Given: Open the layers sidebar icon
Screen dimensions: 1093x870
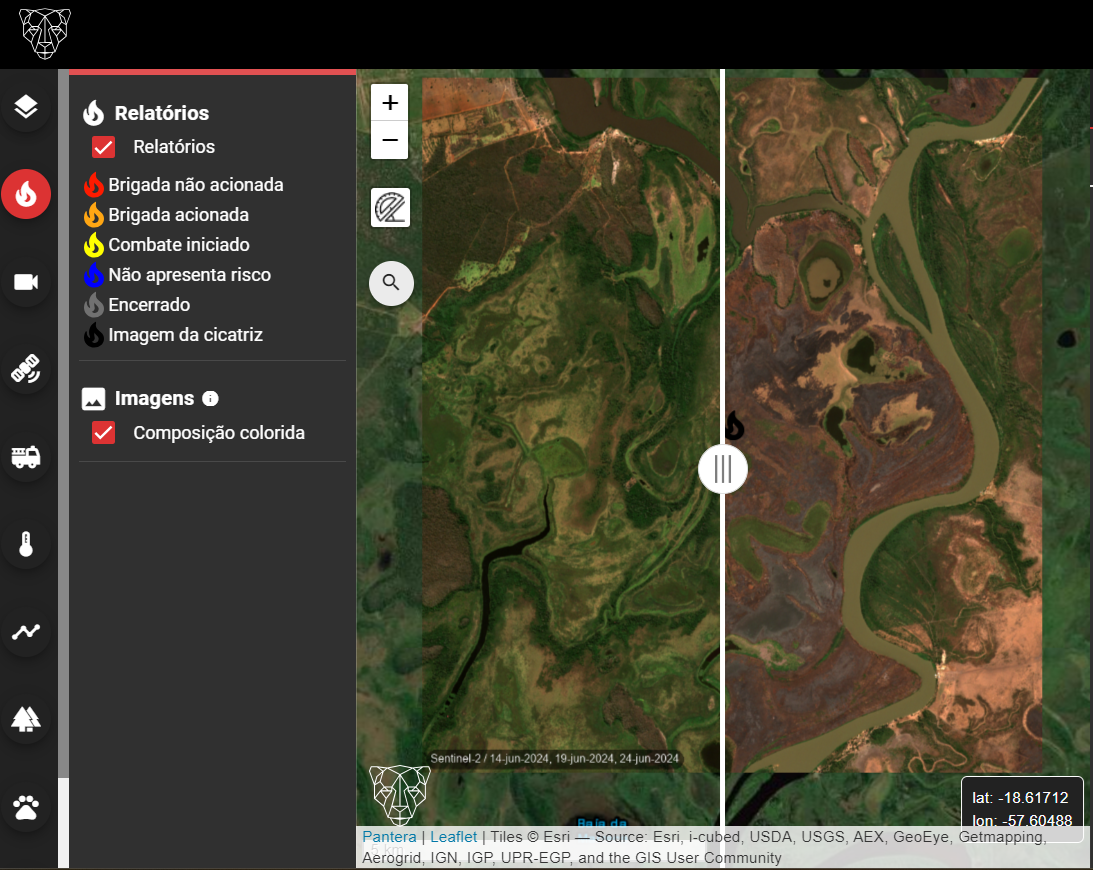Looking at the screenshot, I should coord(26,107).
